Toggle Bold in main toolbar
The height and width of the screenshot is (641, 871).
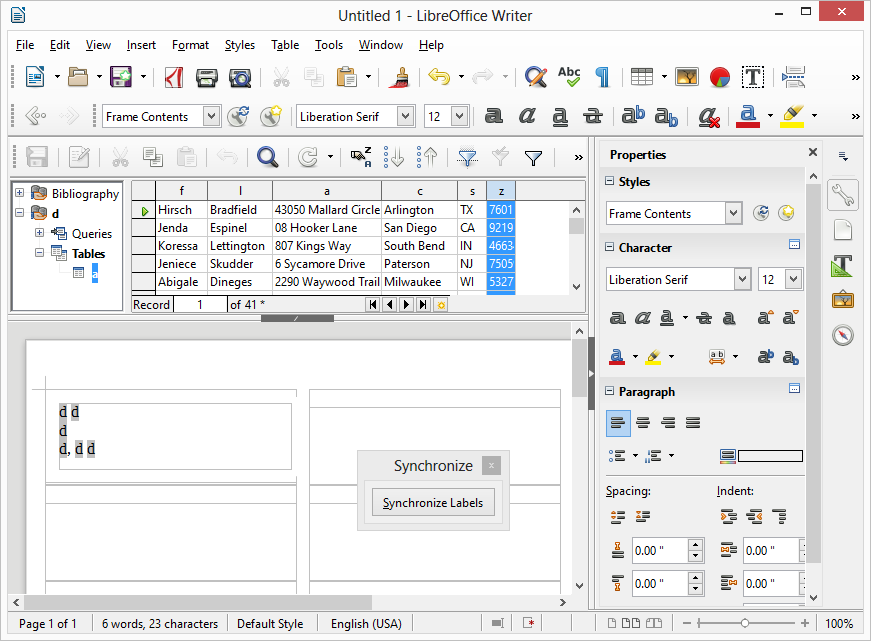493,116
